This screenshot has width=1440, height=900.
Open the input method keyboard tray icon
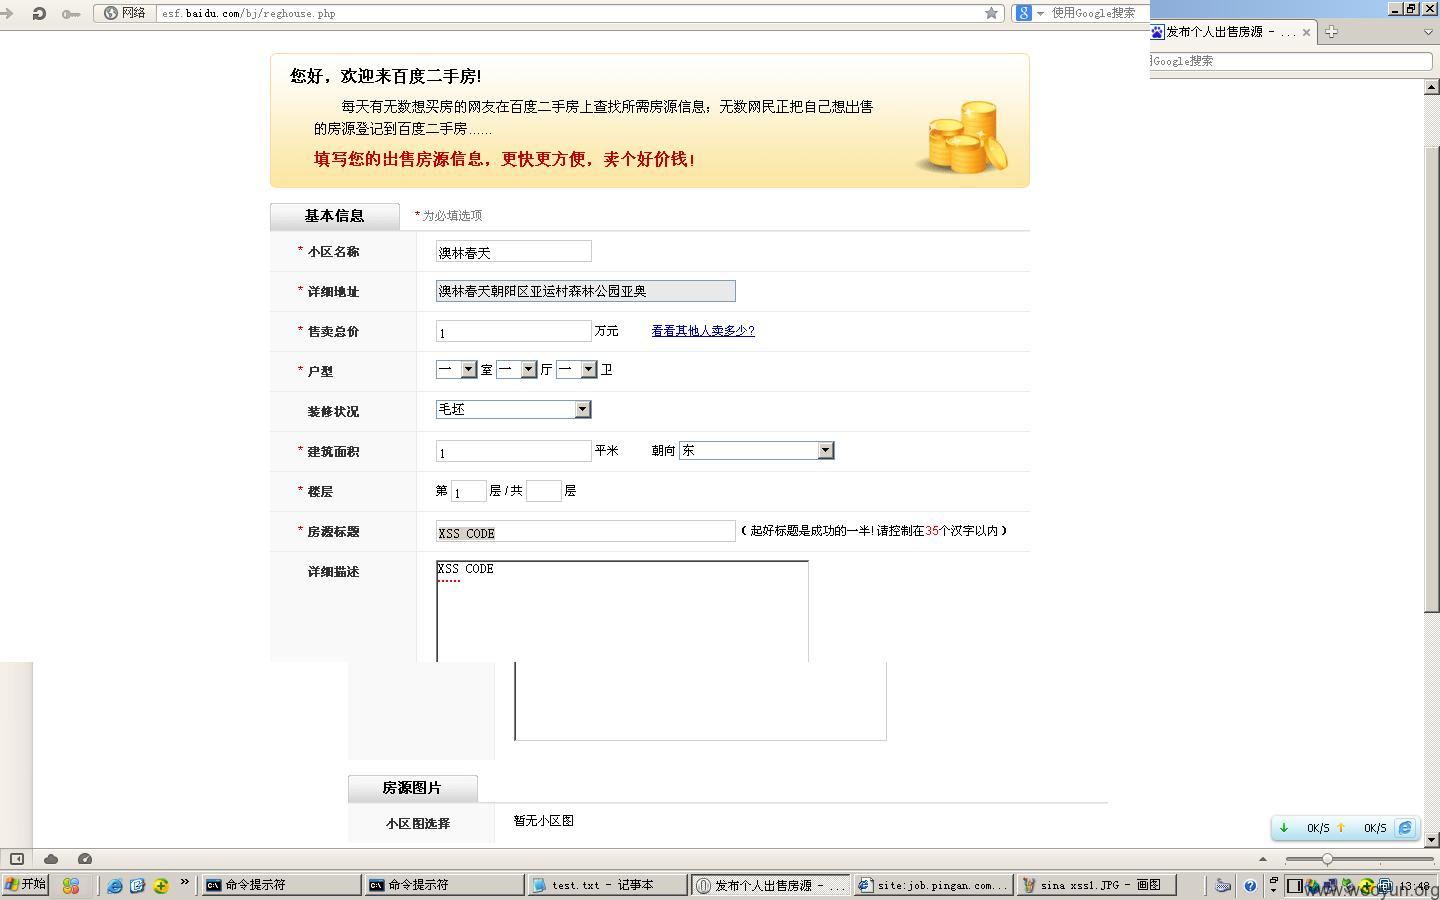click(x=1223, y=885)
